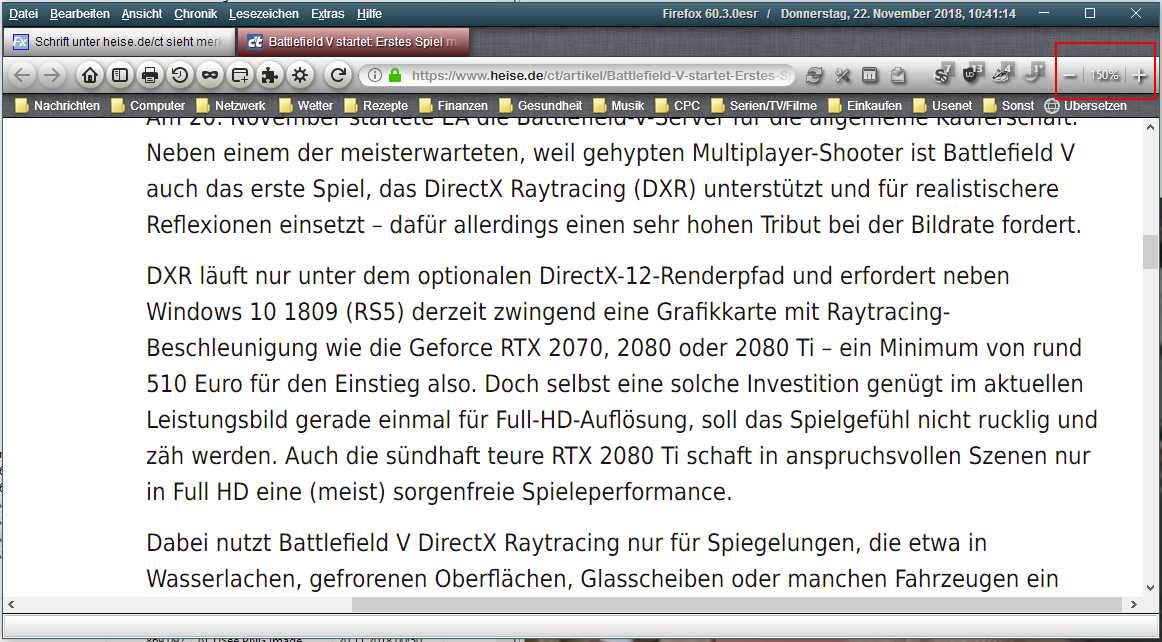The image size is (1162, 642).
Task: Reload the page with the circular arrow
Action: [x=339, y=75]
